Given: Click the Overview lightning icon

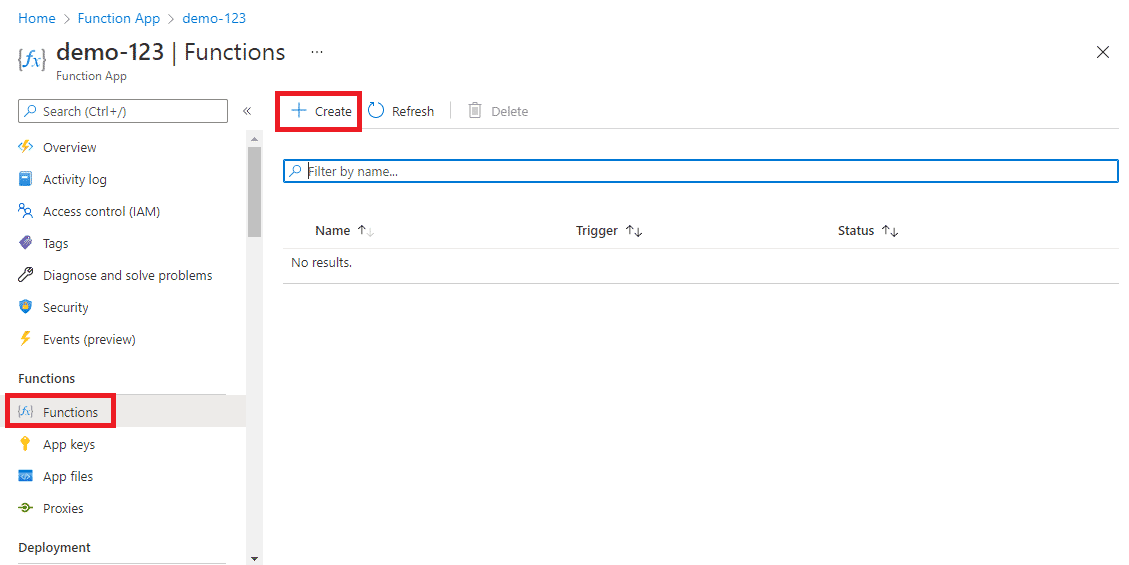Looking at the screenshot, I should pos(26,147).
